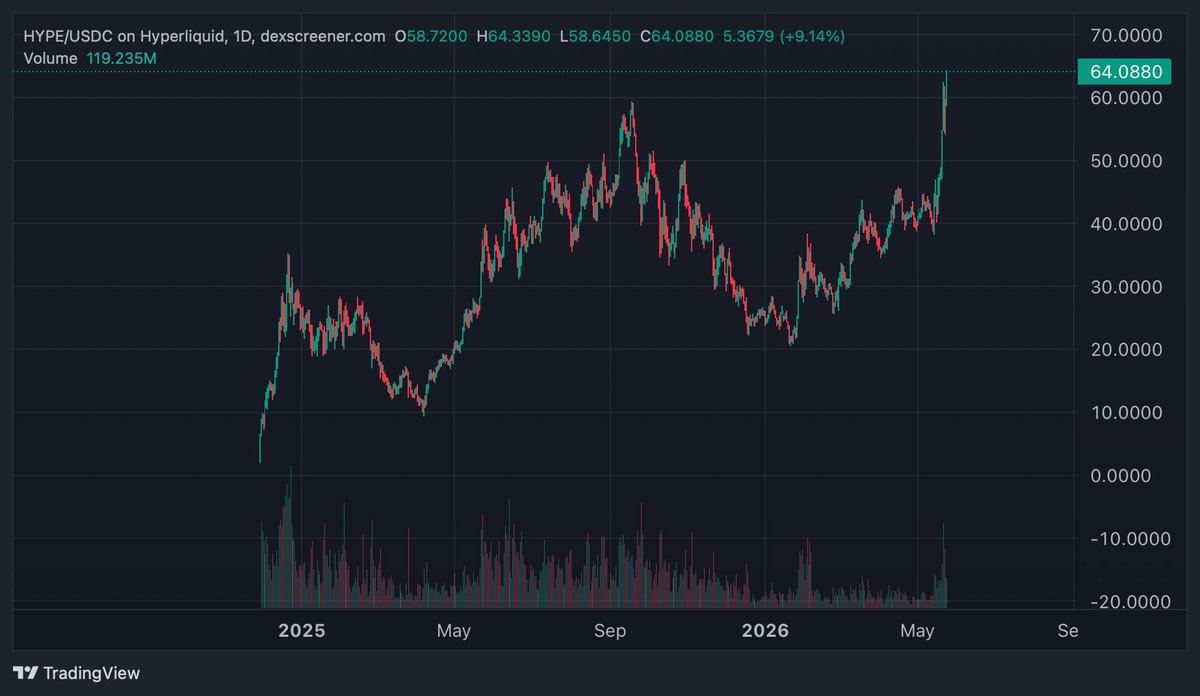The width and height of the screenshot is (1200, 696).
Task: Click the HYPE/USDC on Hyperliquid chart title
Action: [x=205, y=36]
